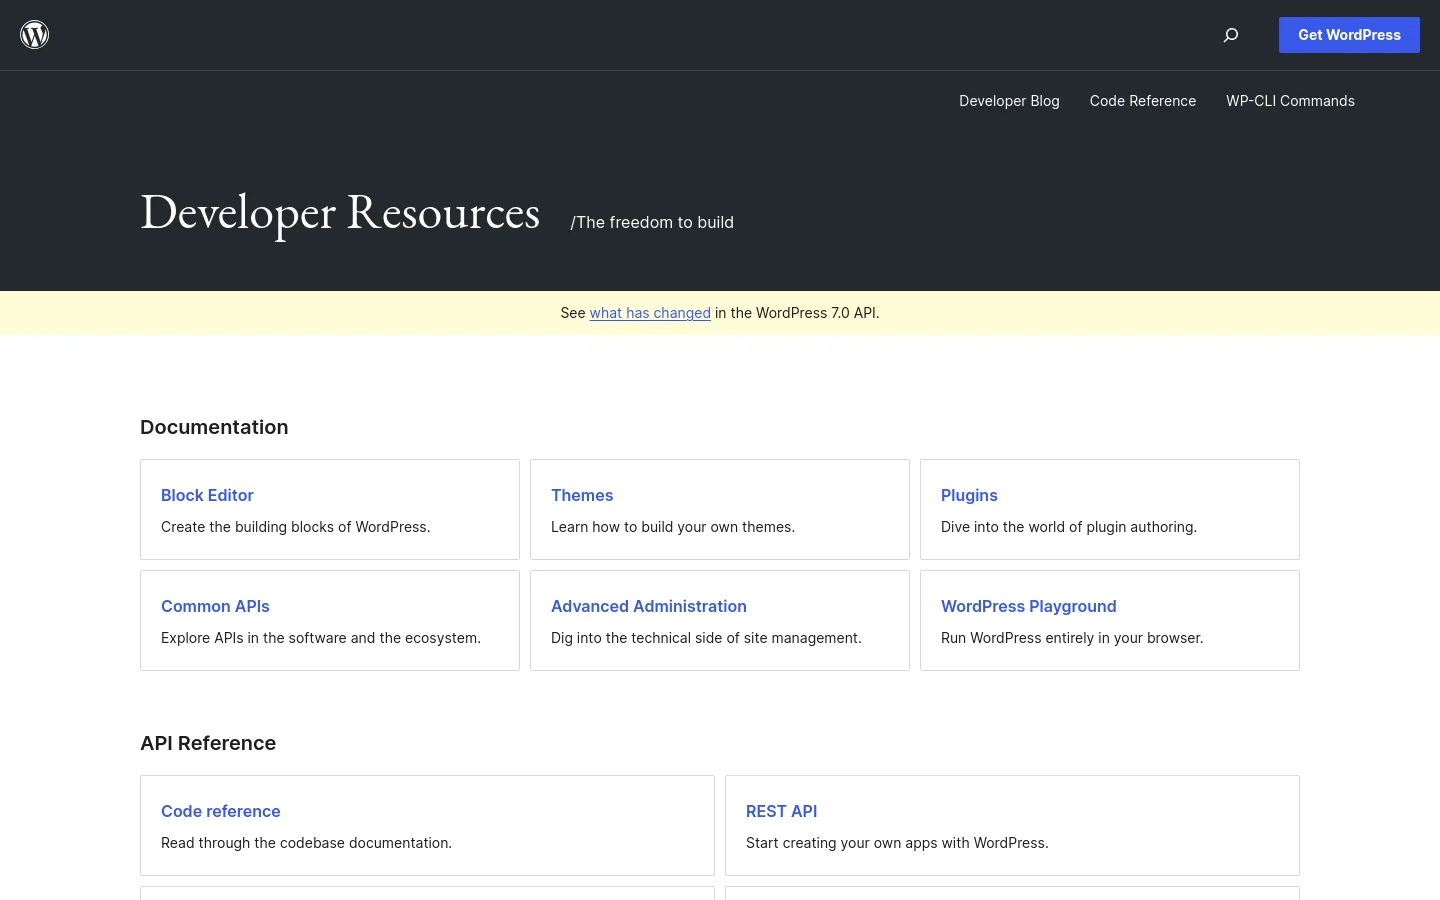1440x900 pixels.
Task: Click 'Dig into the technical side of site management.'
Action: [706, 638]
